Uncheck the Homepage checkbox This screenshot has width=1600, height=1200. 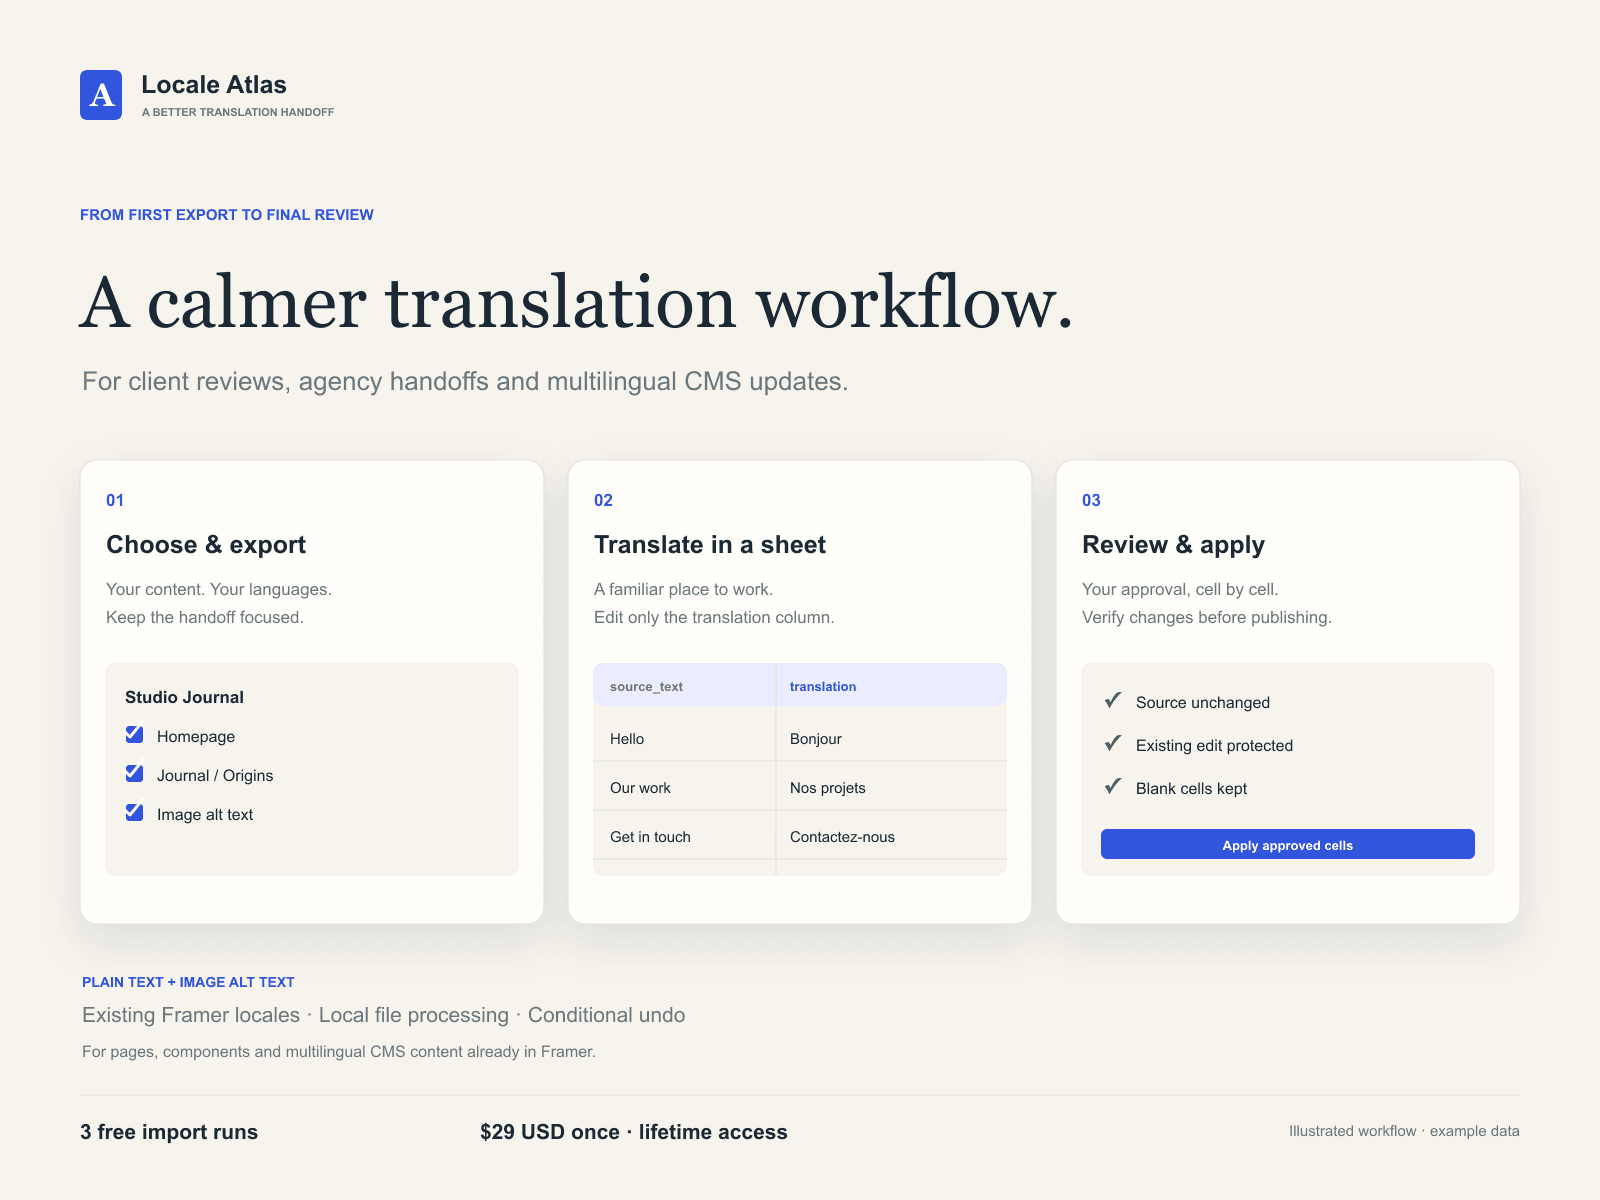coord(134,735)
